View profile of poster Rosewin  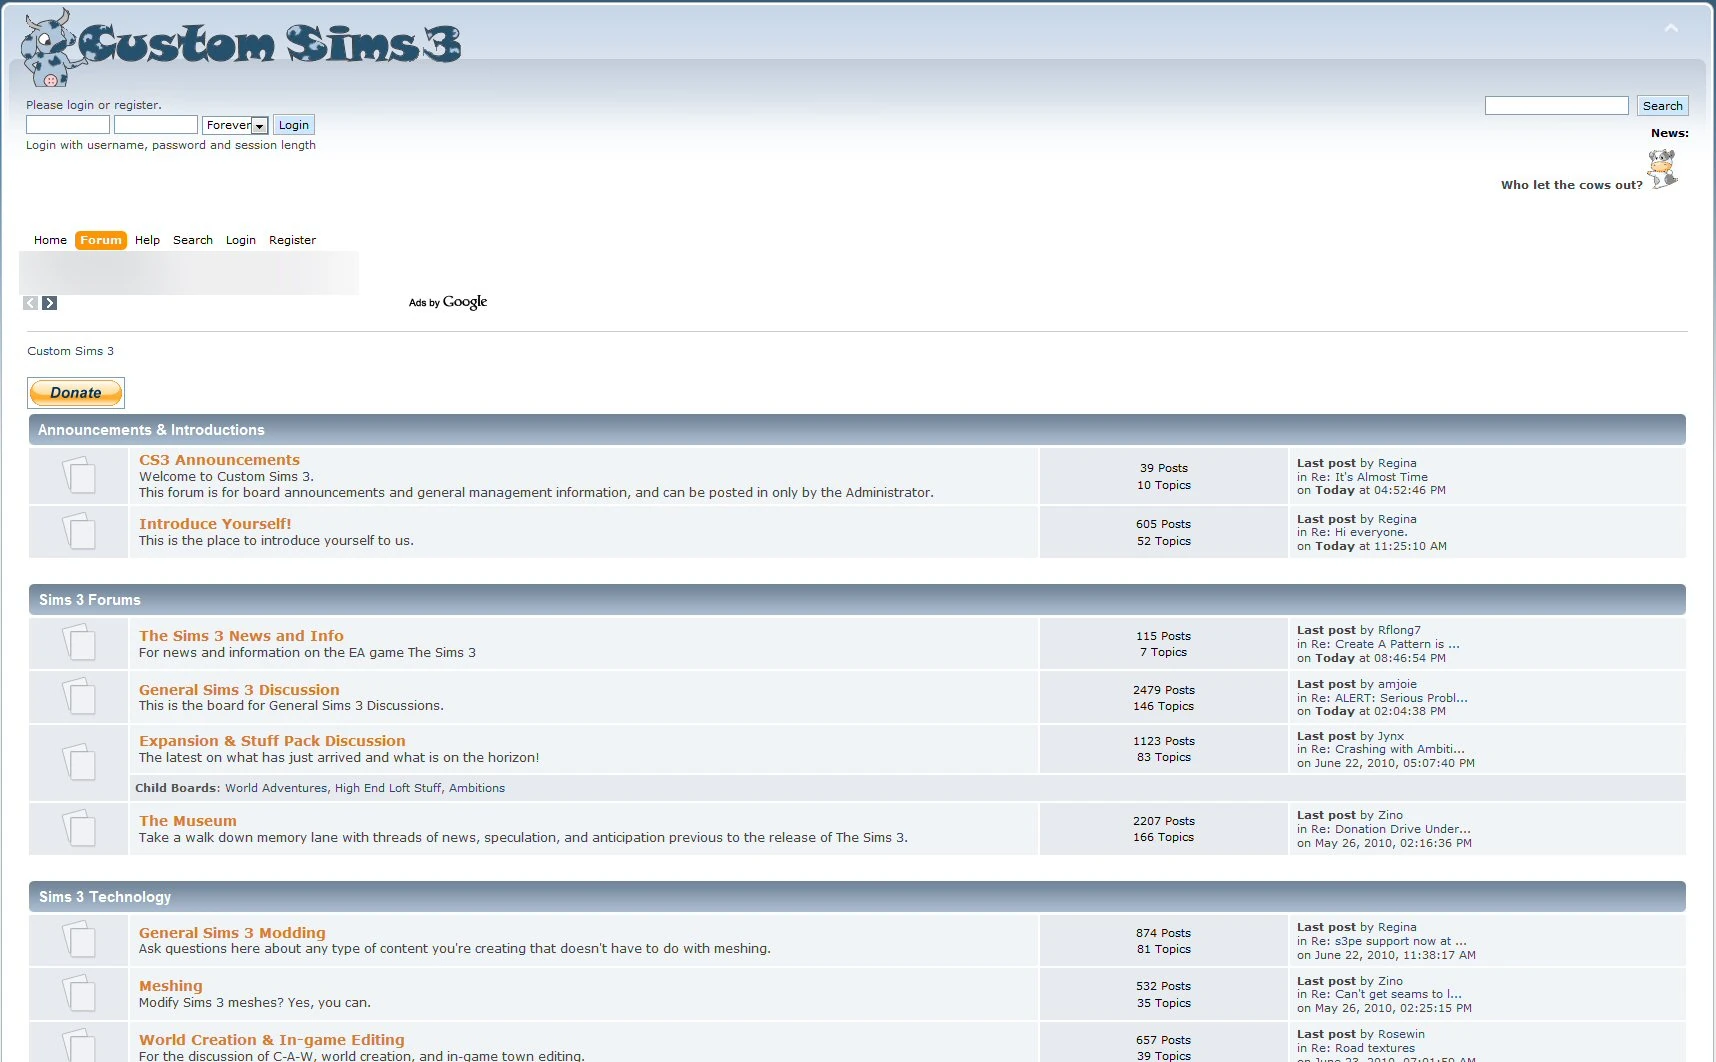(x=1401, y=1034)
